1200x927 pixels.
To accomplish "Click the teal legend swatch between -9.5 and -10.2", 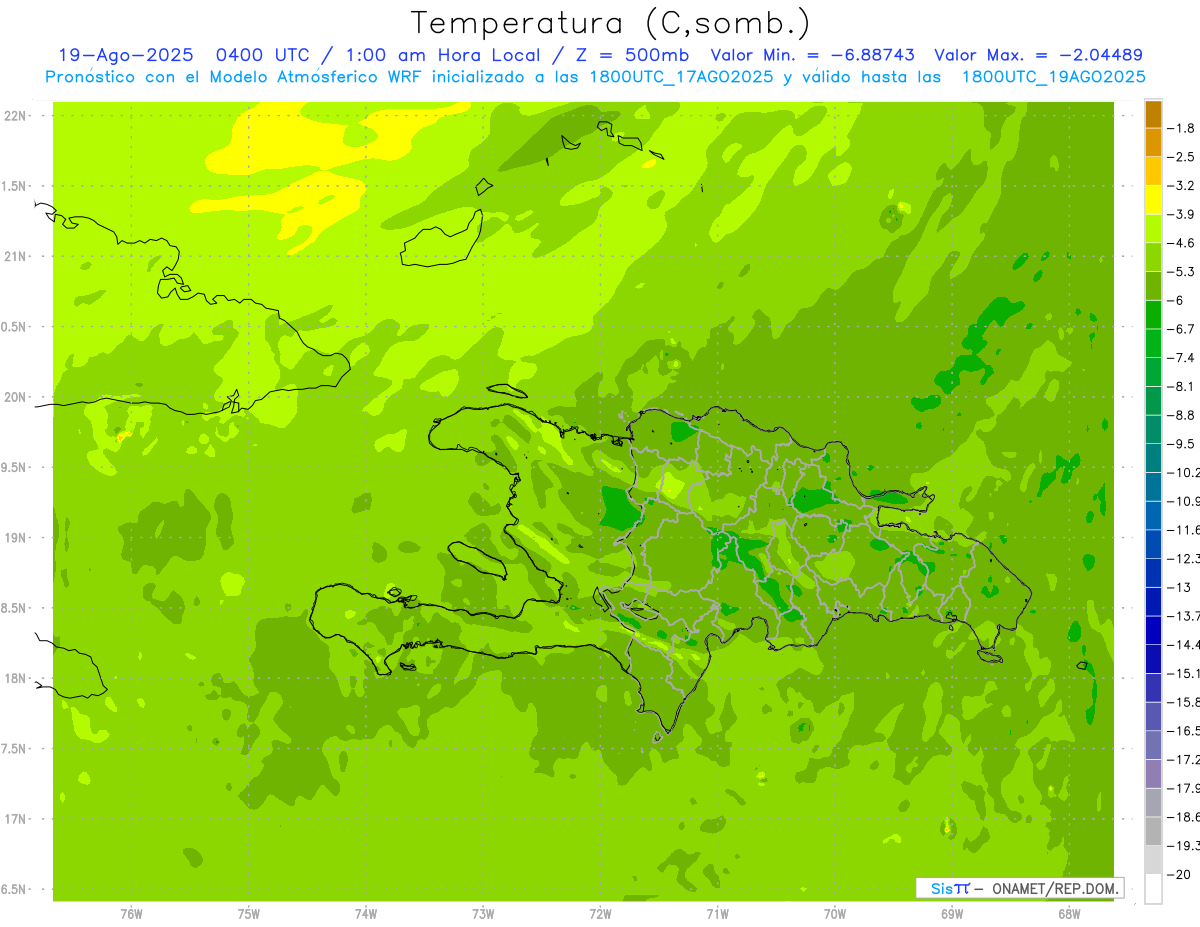I will (1153, 458).
